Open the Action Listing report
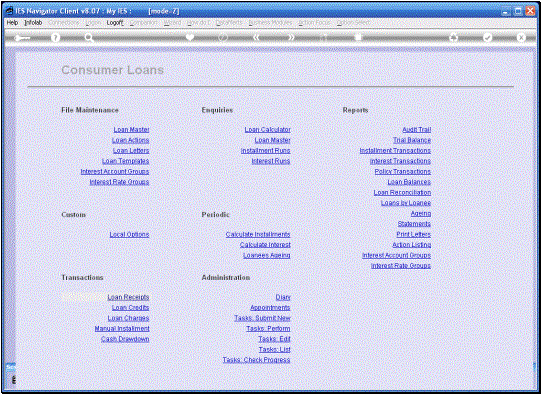This screenshot has height=394, width=541. click(x=412, y=245)
